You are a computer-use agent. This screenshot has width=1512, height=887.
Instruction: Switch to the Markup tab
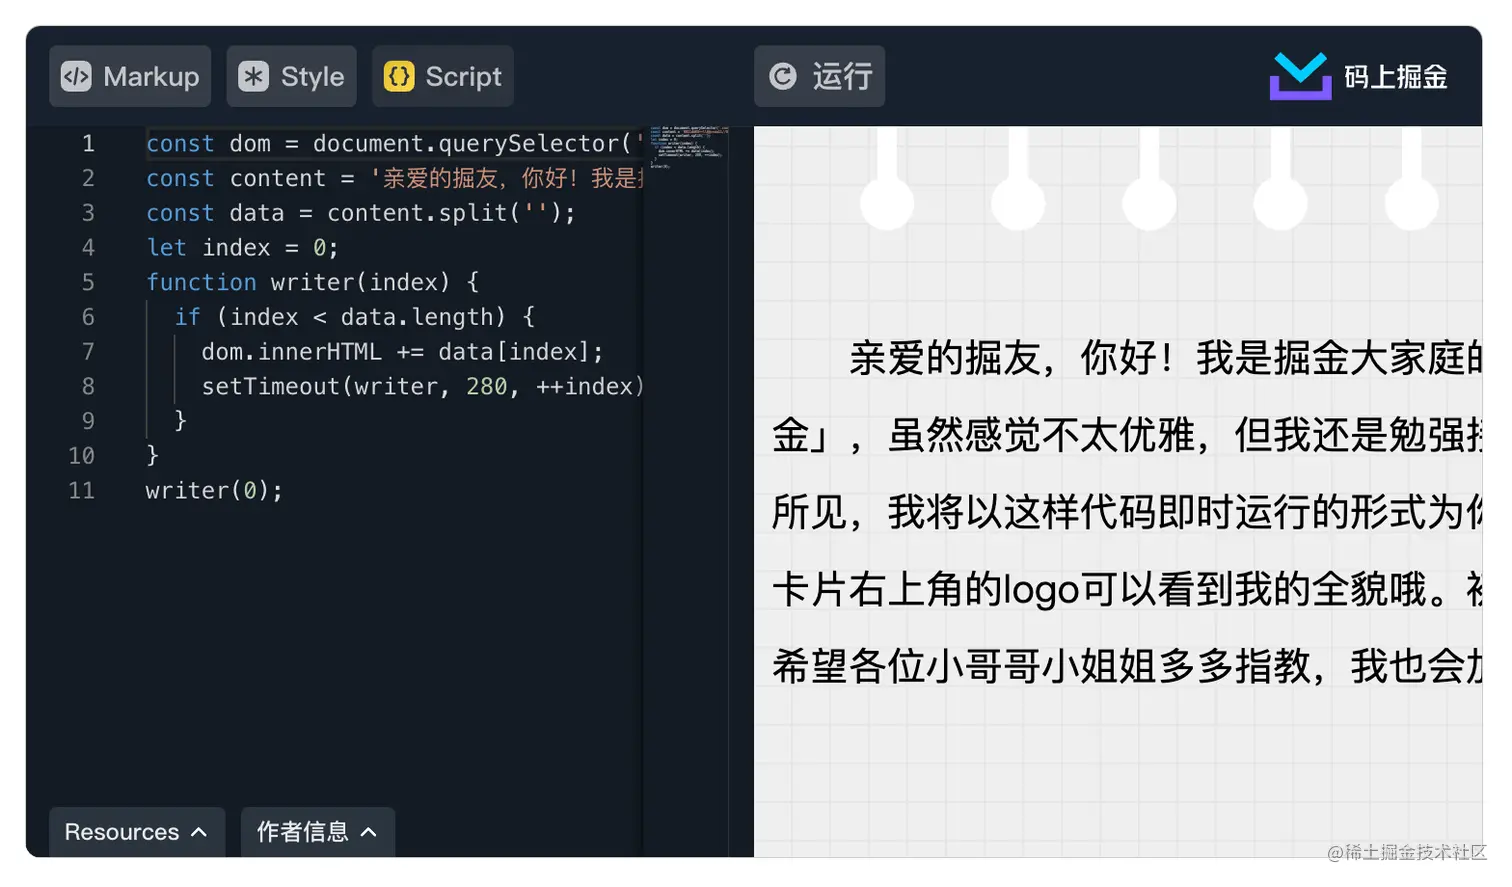coord(130,77)
